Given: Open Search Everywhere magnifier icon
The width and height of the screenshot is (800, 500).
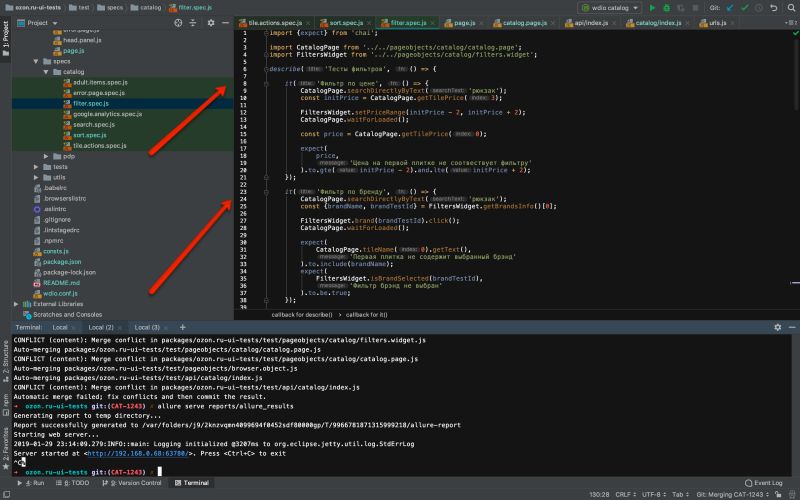Looking at the screenshot, I should [x=791, y=8].
